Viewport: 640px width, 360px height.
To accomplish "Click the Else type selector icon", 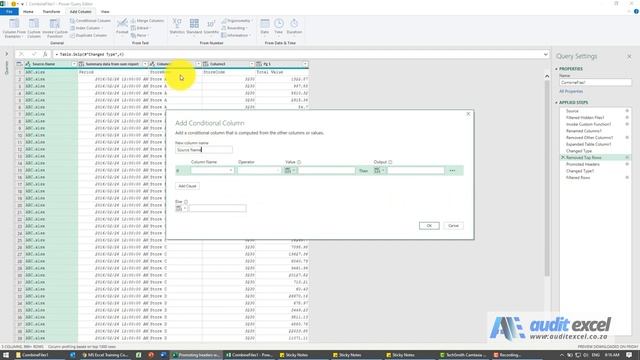I will click(181, 209).
